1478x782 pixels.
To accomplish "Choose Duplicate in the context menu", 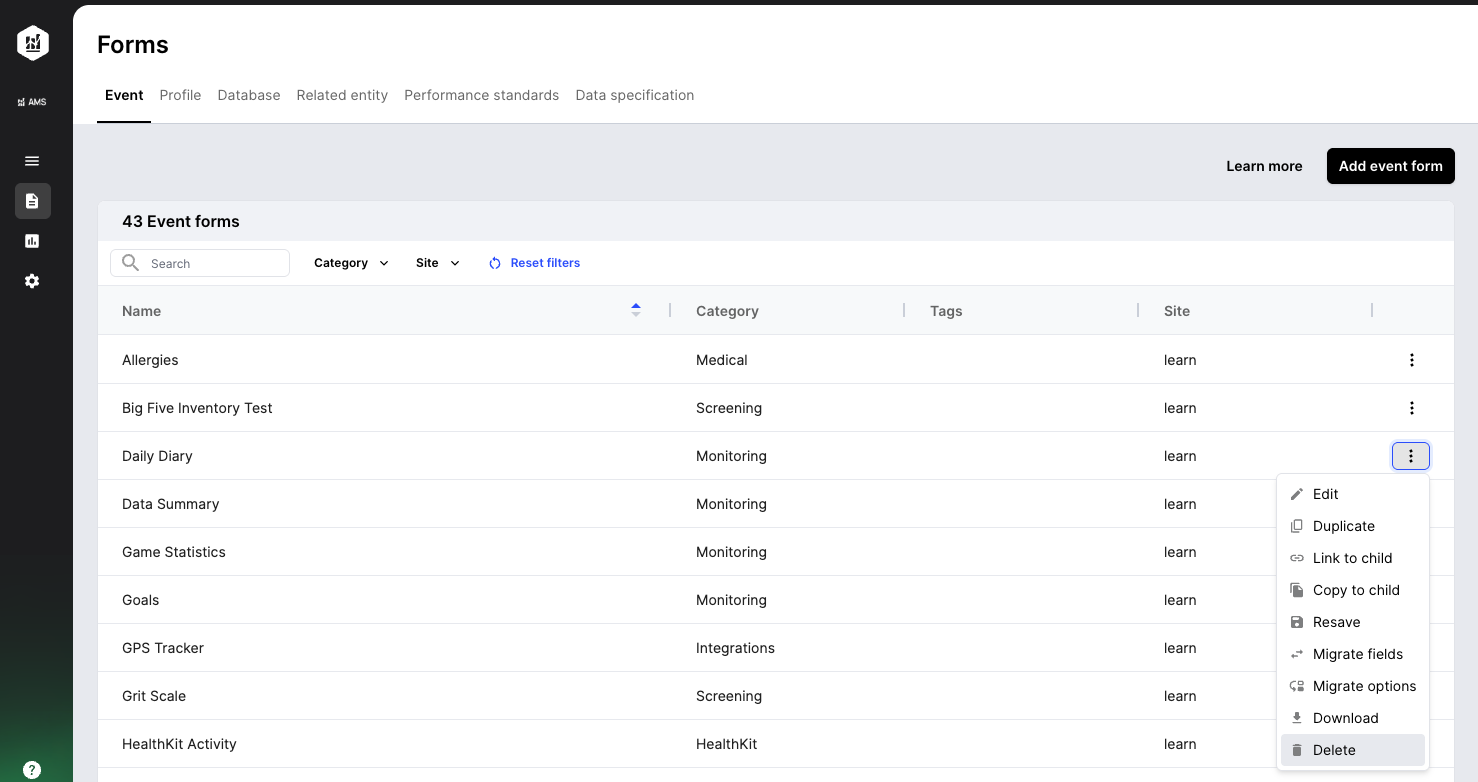I will pos(1343,526).
